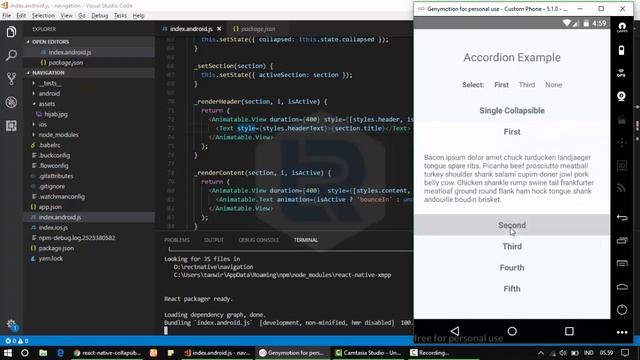
Task: Open index.ios.js in the explorer
Action: click(x=53, y=227)
